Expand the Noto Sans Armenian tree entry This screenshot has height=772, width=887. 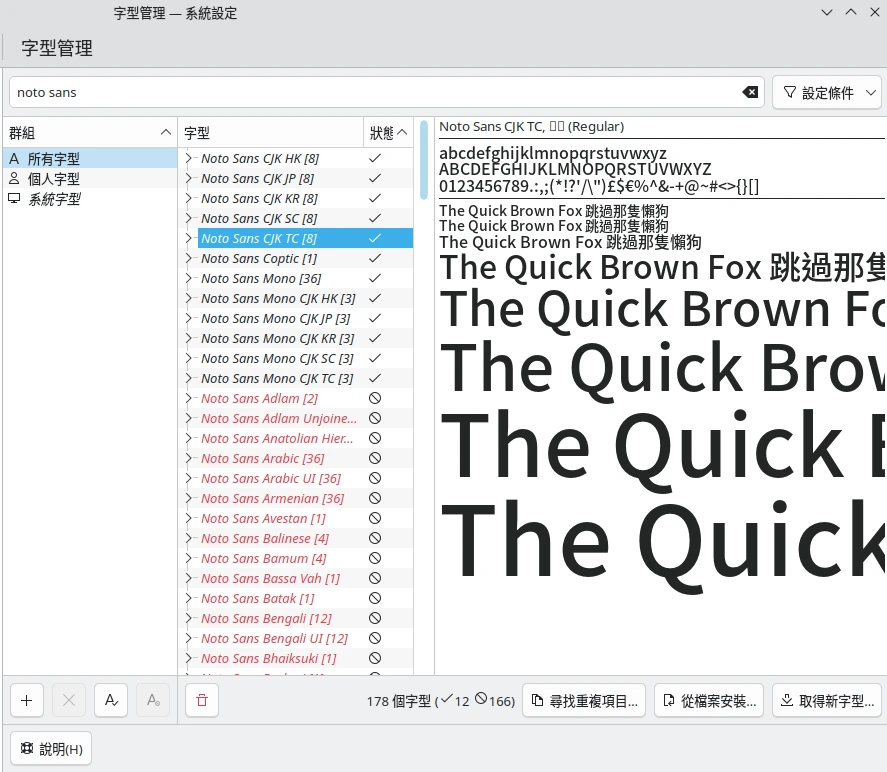pyautogui.click(x=188, y=498)
